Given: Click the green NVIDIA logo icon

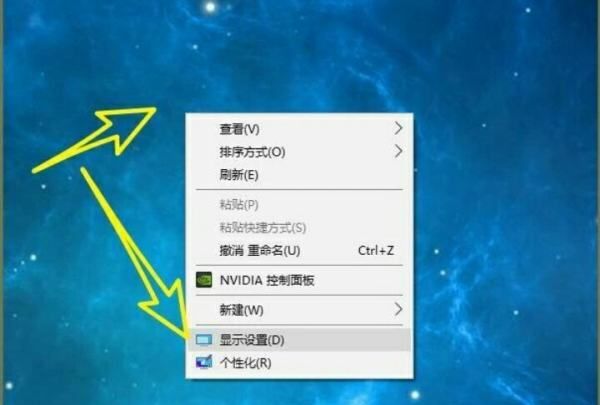Looking at the screenshot, I should coord(204,280).
